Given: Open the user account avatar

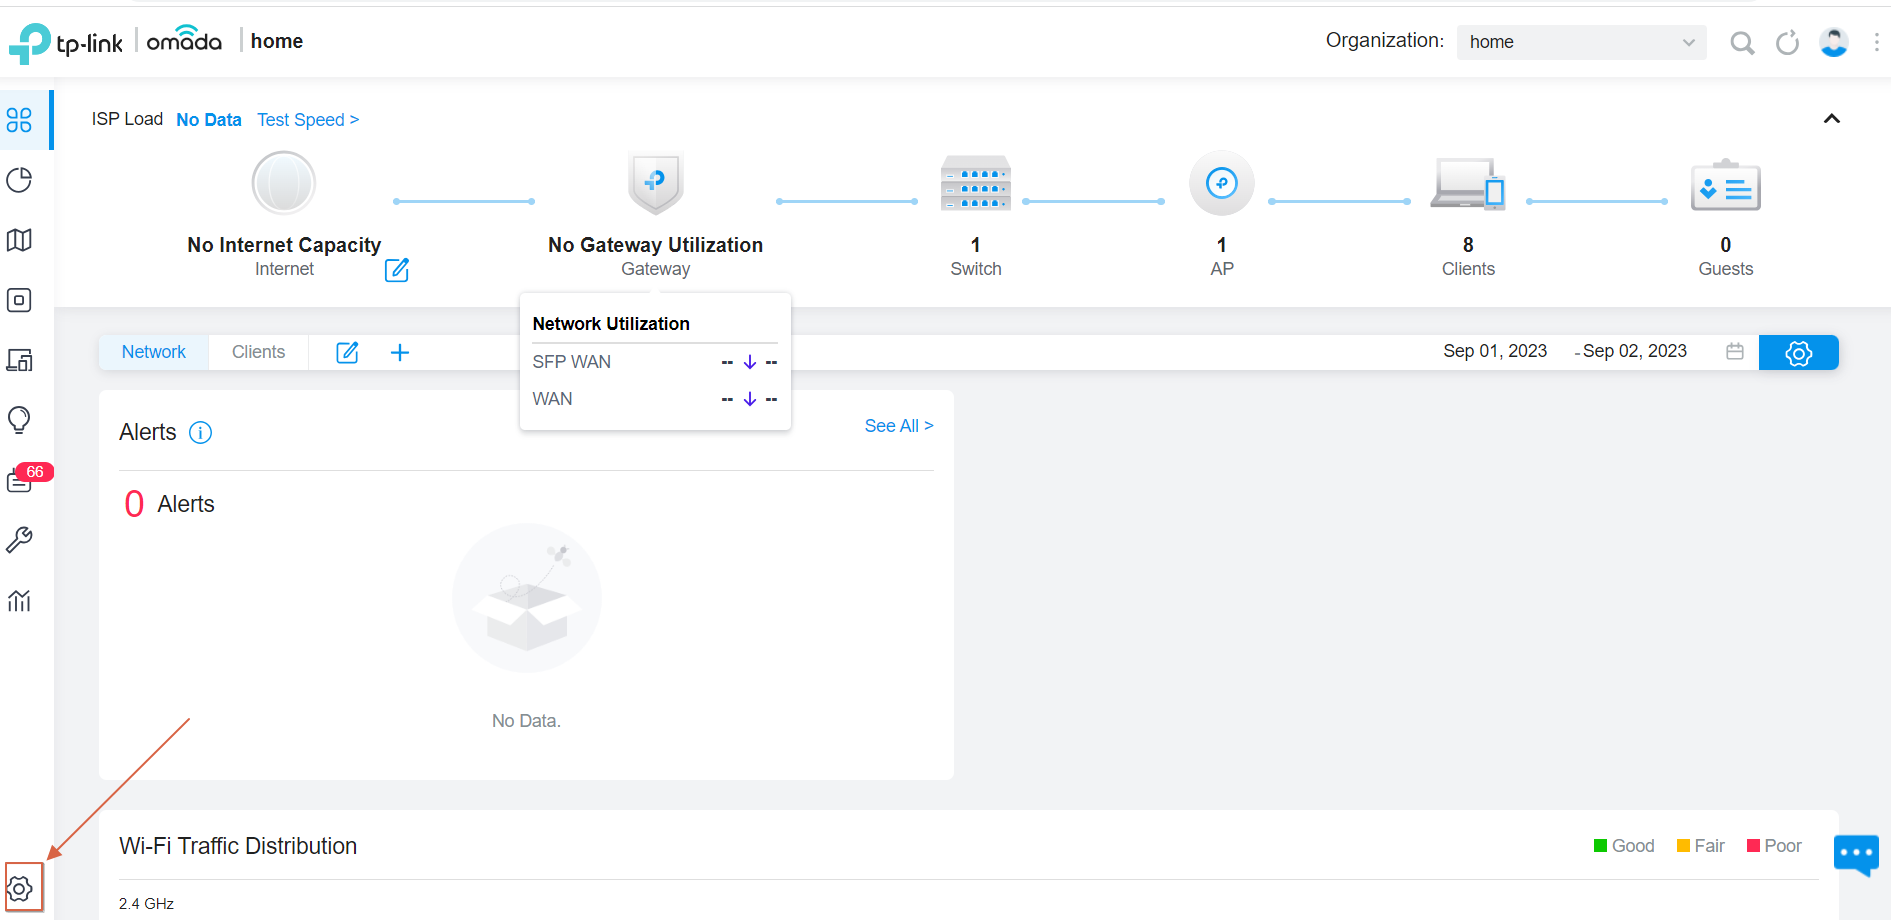Looking at the screenshot, I should pyautogui.click(x=1834, y=42).
